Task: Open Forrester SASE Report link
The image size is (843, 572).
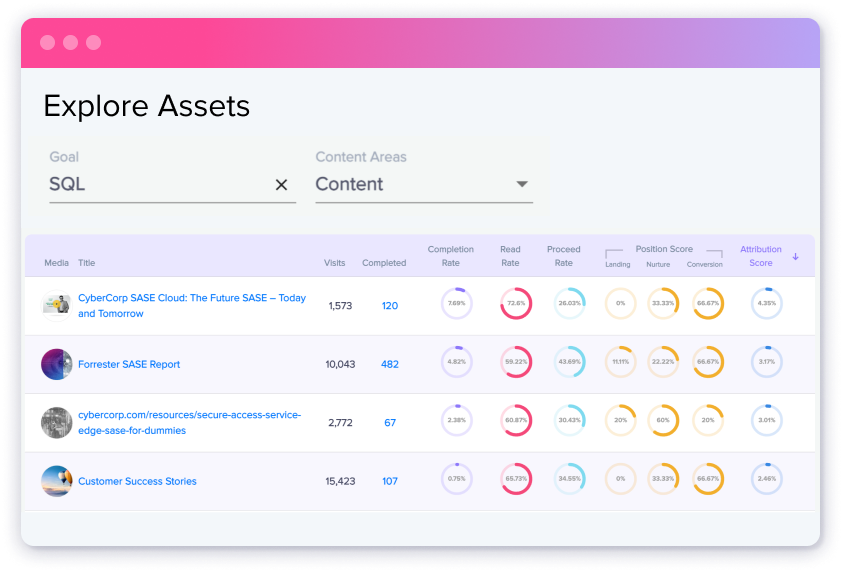Action: (x=129, y=364)
